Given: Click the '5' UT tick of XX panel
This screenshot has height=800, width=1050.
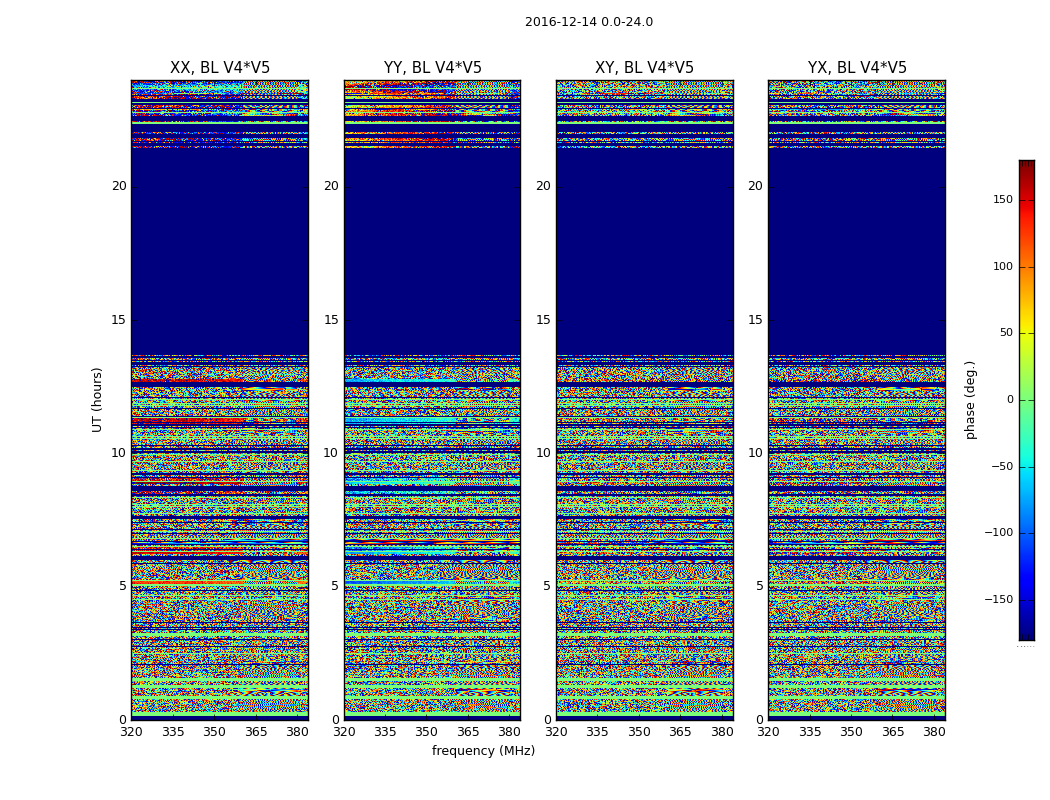Looking at the screenshot, I should (x=123, y=586).
